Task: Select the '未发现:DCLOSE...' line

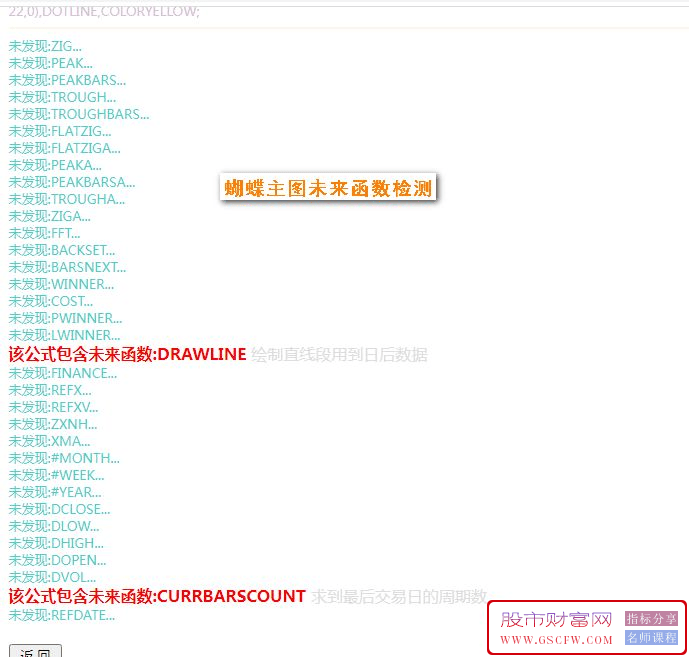Action: pyautogui.click(x=59, y=509)
